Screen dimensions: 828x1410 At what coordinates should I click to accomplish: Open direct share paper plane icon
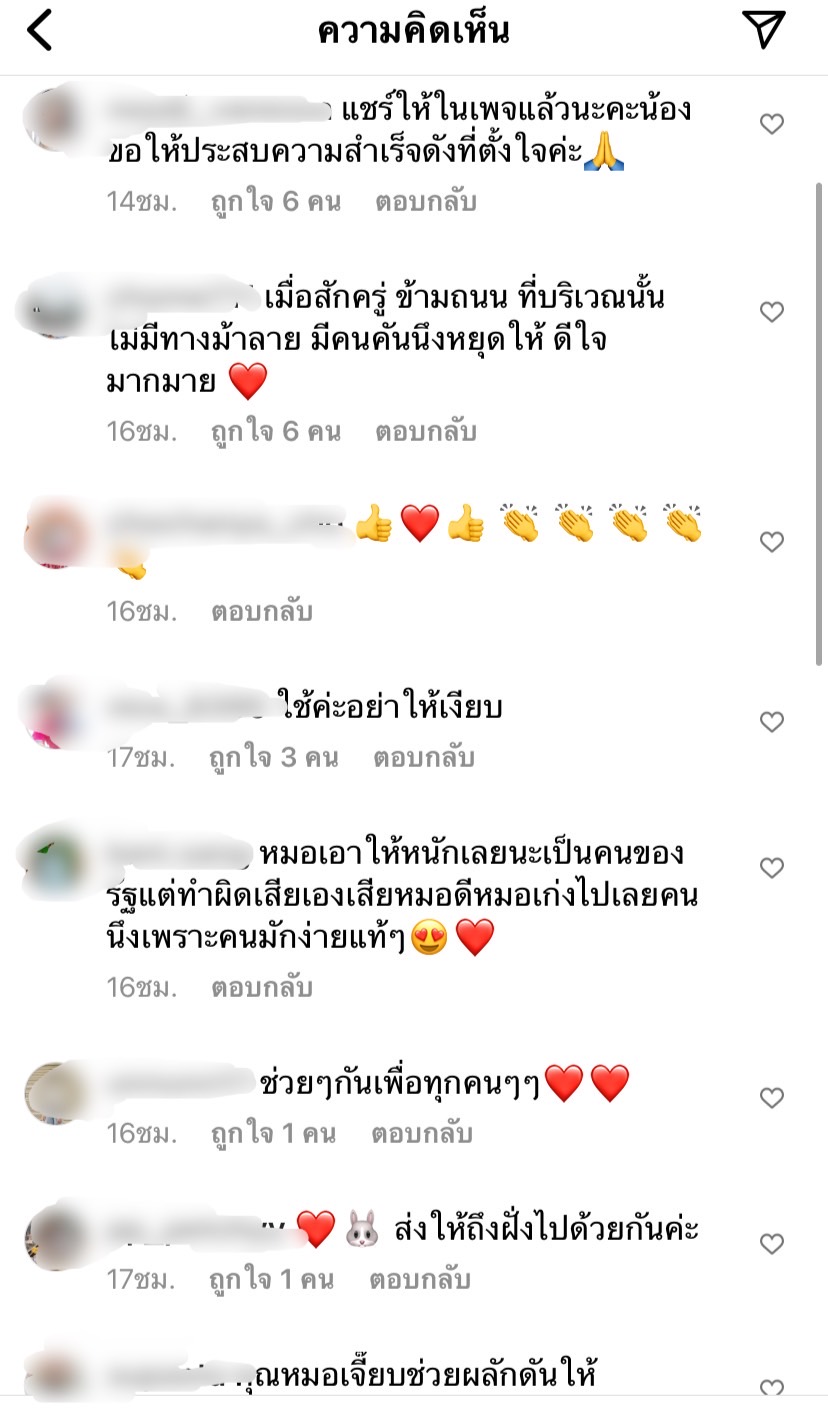(765, 30)
